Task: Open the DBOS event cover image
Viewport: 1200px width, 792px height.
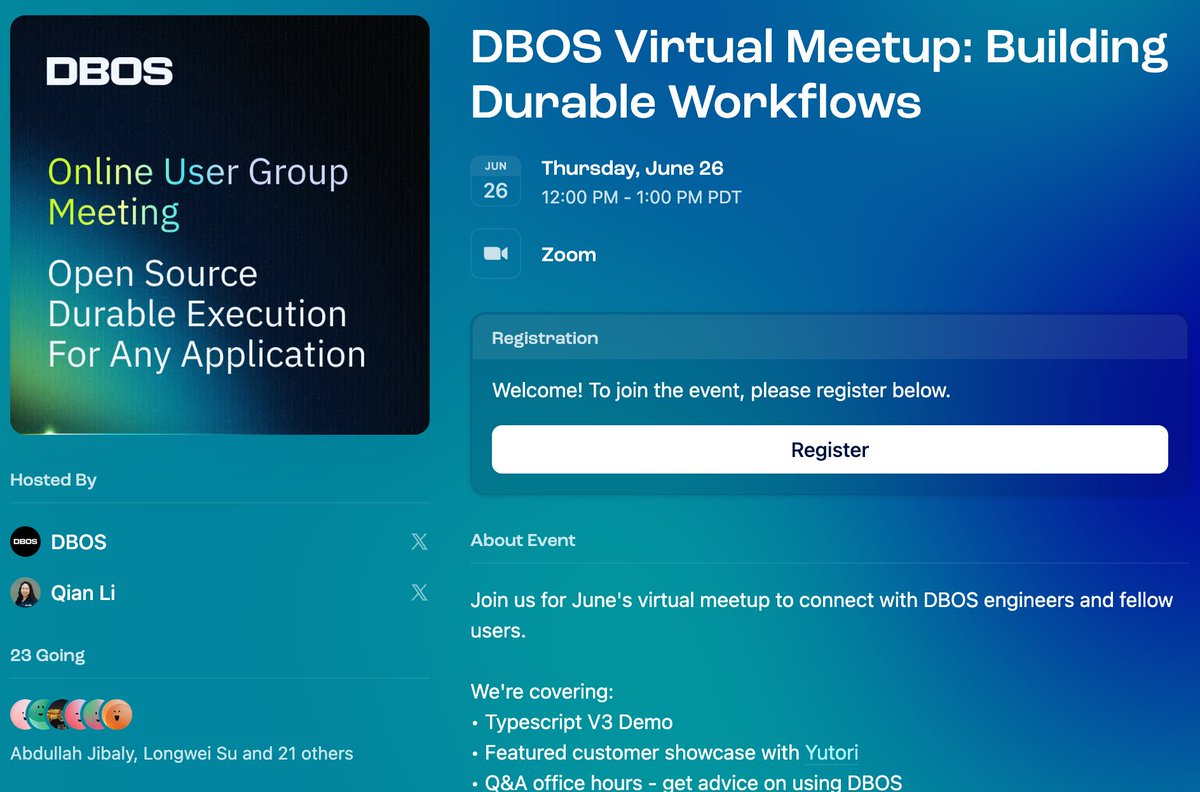Action: (x=220, y=225)
